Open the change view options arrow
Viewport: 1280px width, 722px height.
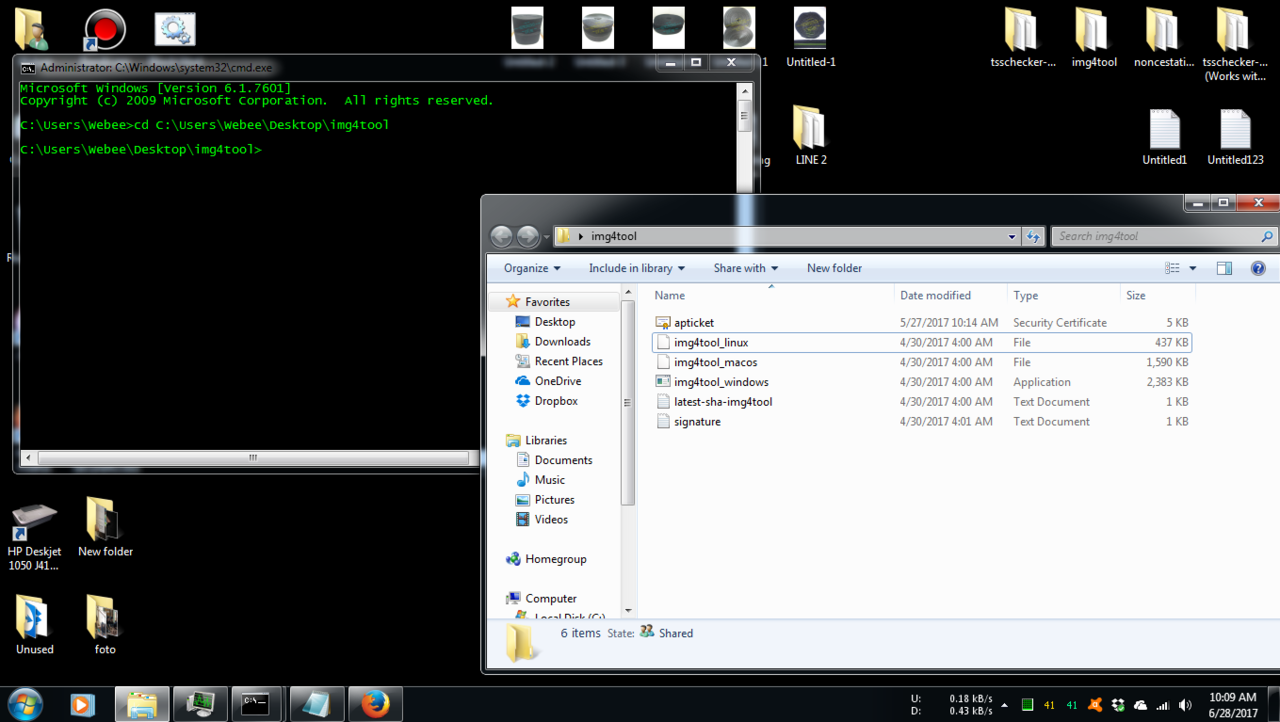(x=1192, y=269)
